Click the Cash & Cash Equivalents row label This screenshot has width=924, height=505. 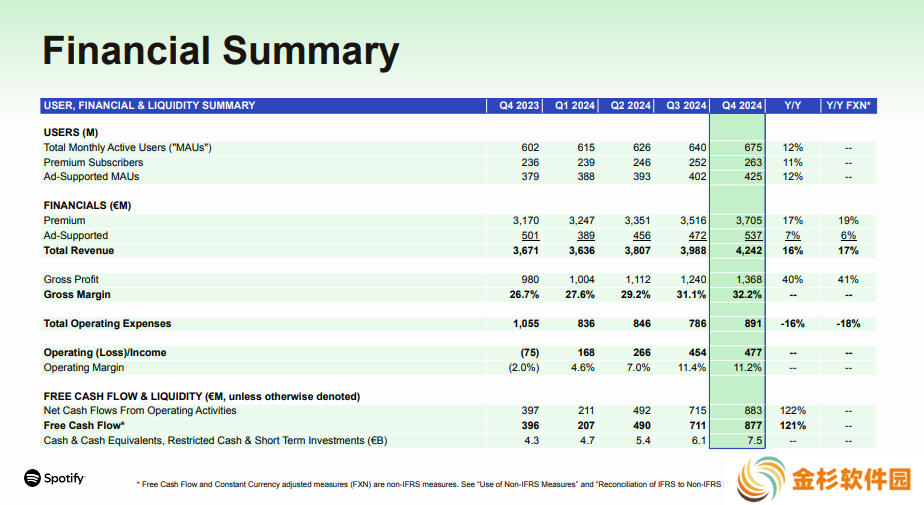(215, 440)
